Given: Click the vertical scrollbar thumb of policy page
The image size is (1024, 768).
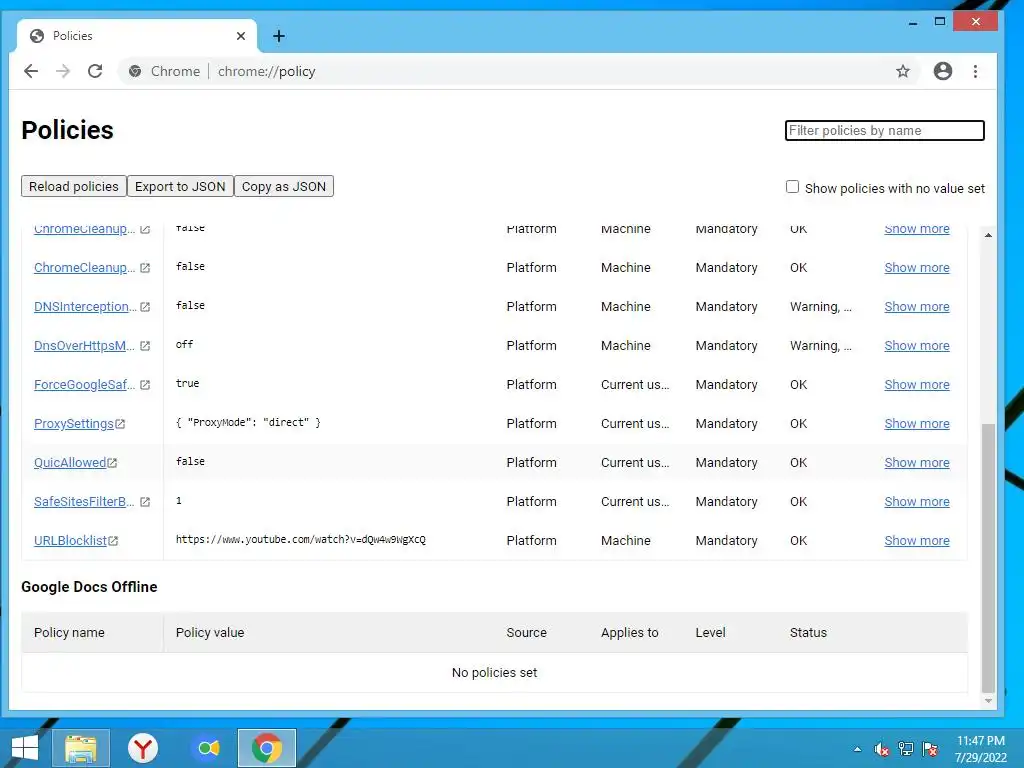Looking at the screenshot, I should 988,558.
